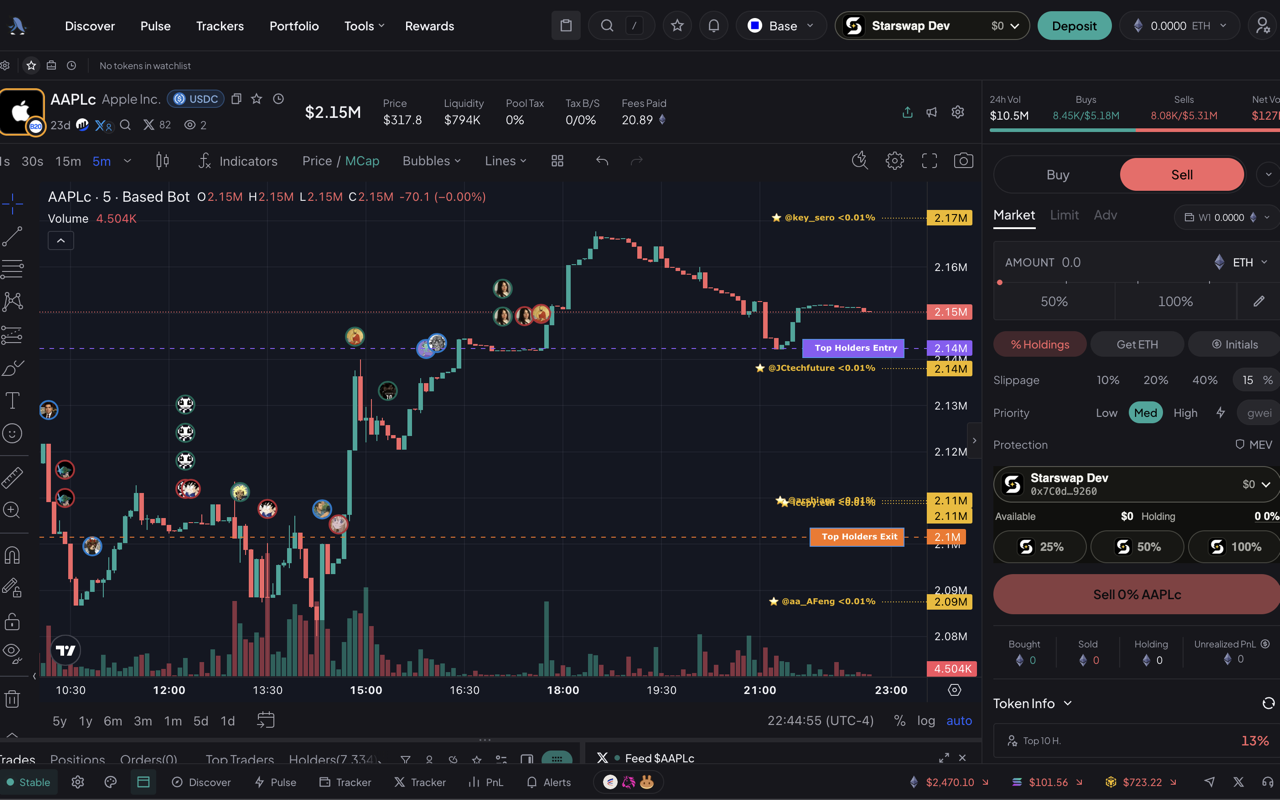Expand the timeframe interval chevron
Screen dimensions: 1280x800
[127, 161]
